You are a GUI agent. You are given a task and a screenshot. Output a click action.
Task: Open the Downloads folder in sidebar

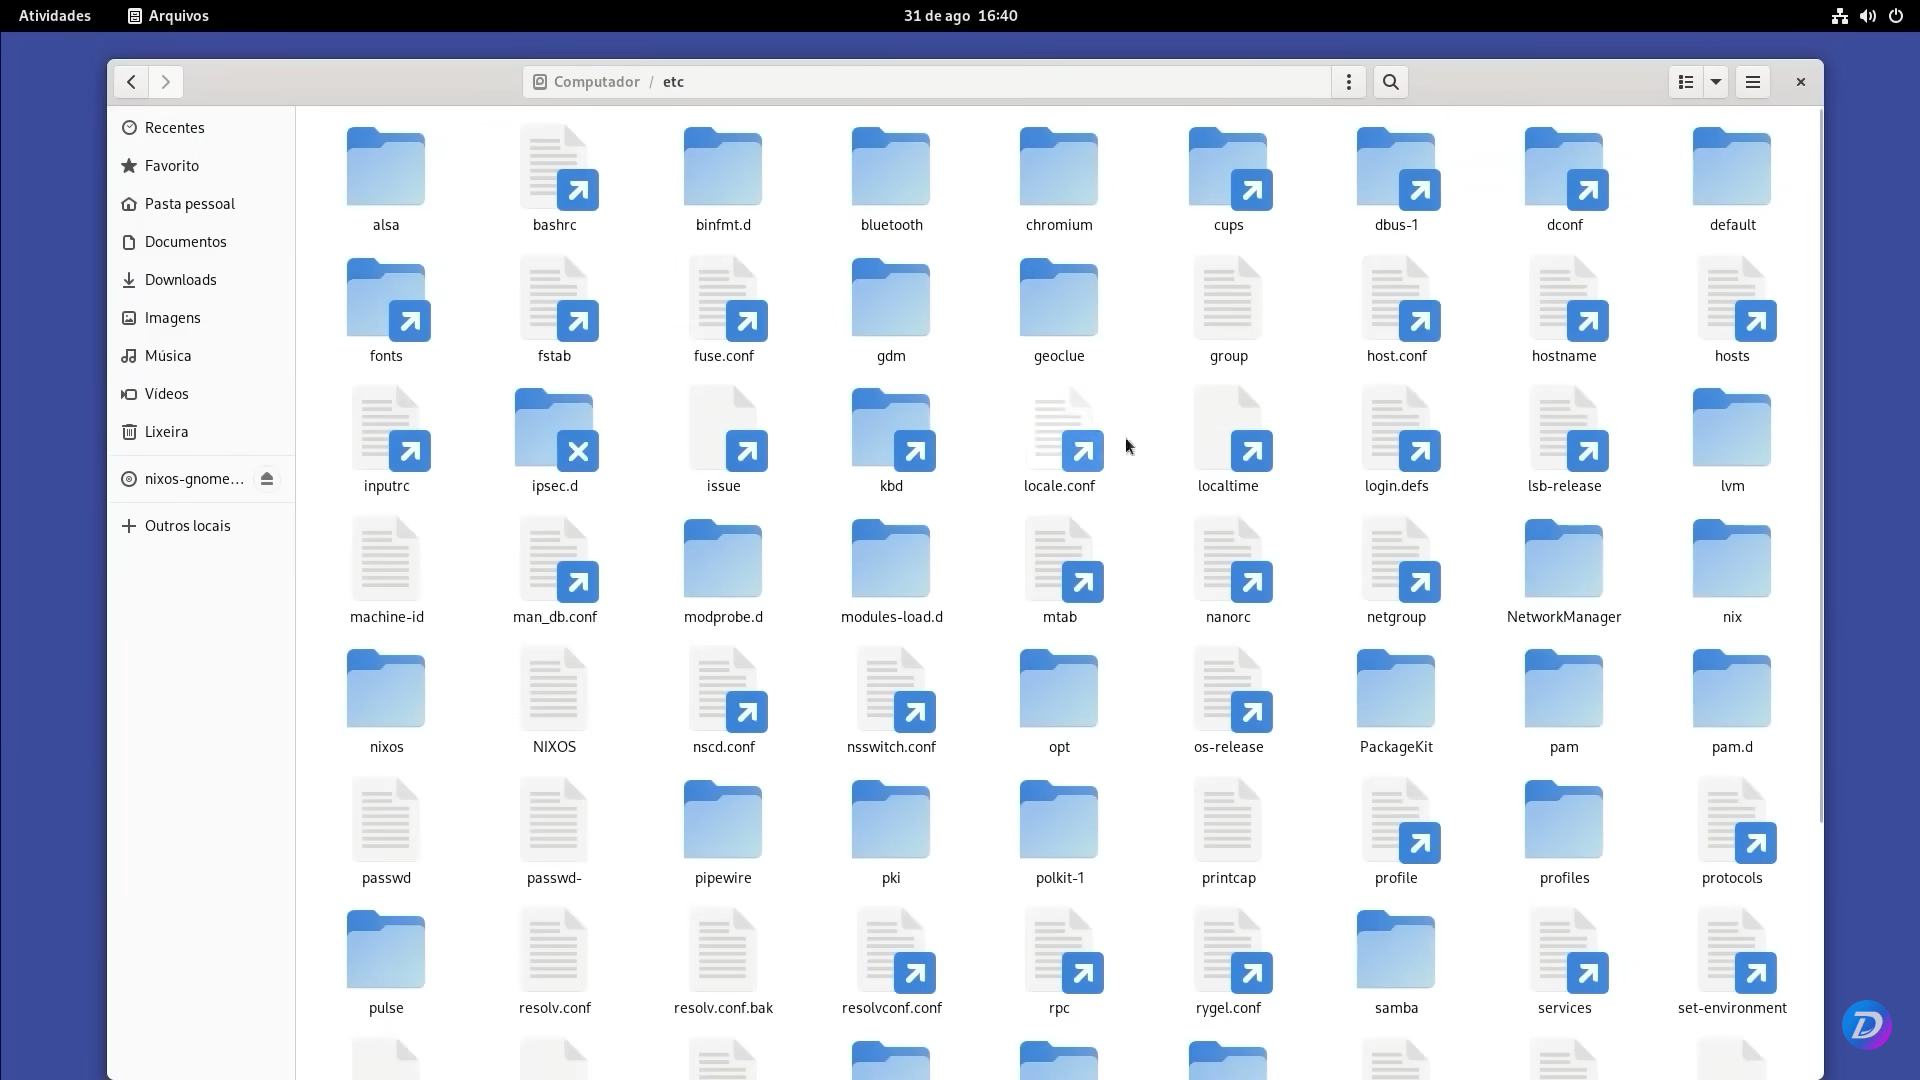coord(181,279)
